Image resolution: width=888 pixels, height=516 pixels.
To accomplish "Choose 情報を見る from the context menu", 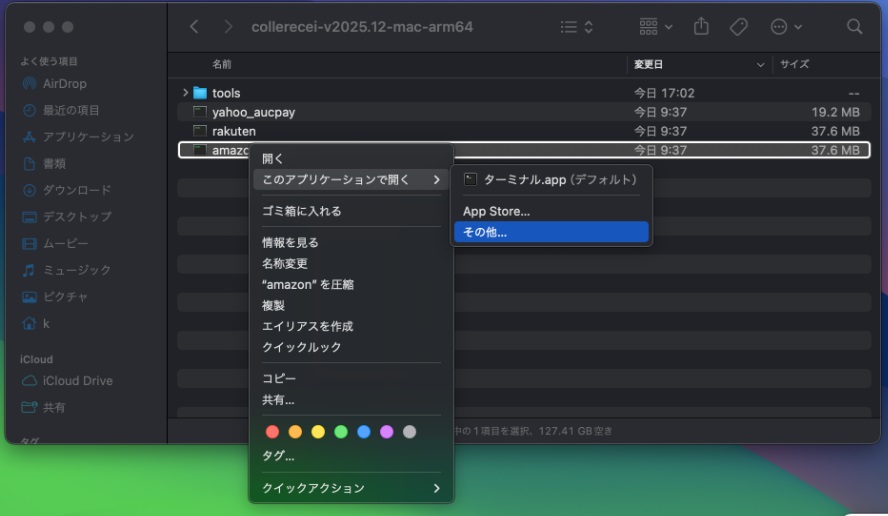I will 290,242.
